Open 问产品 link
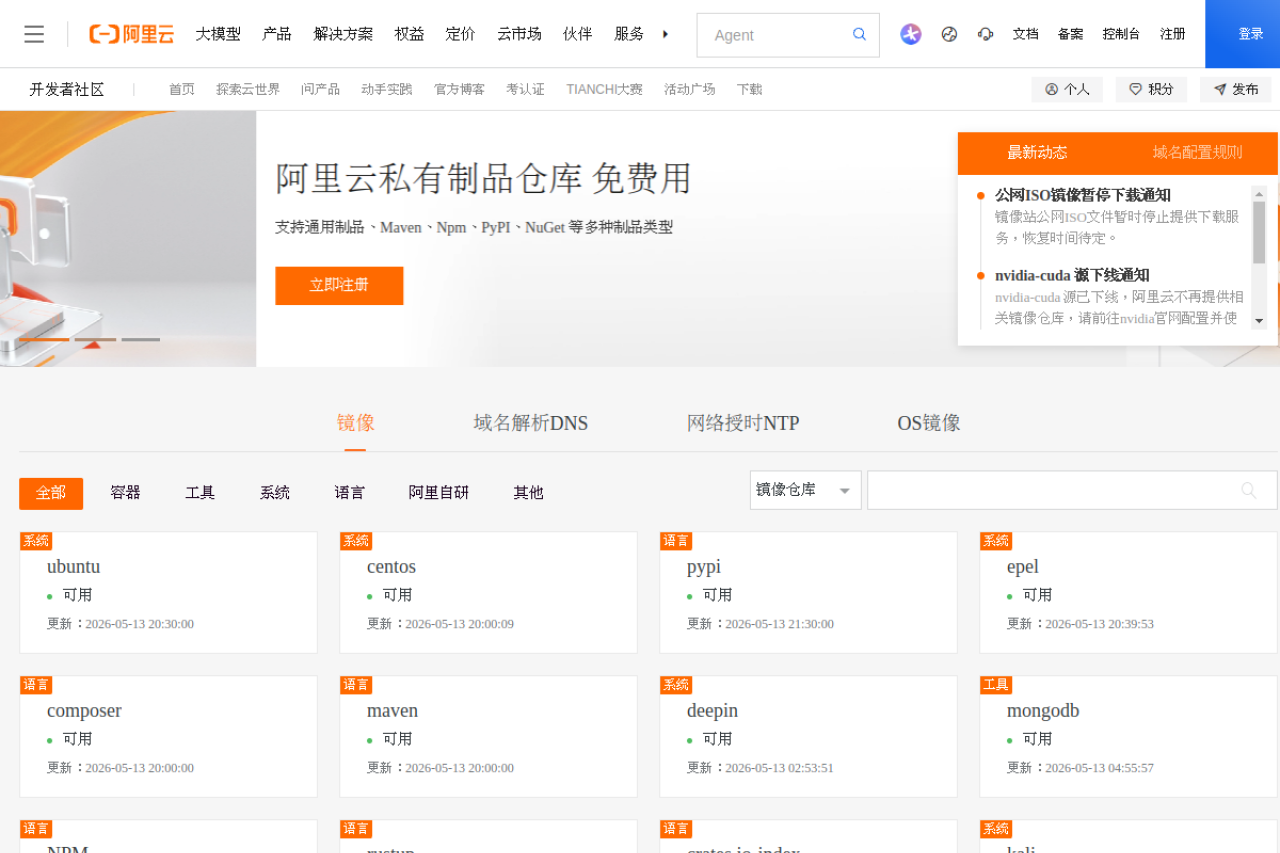 [320, 89]
